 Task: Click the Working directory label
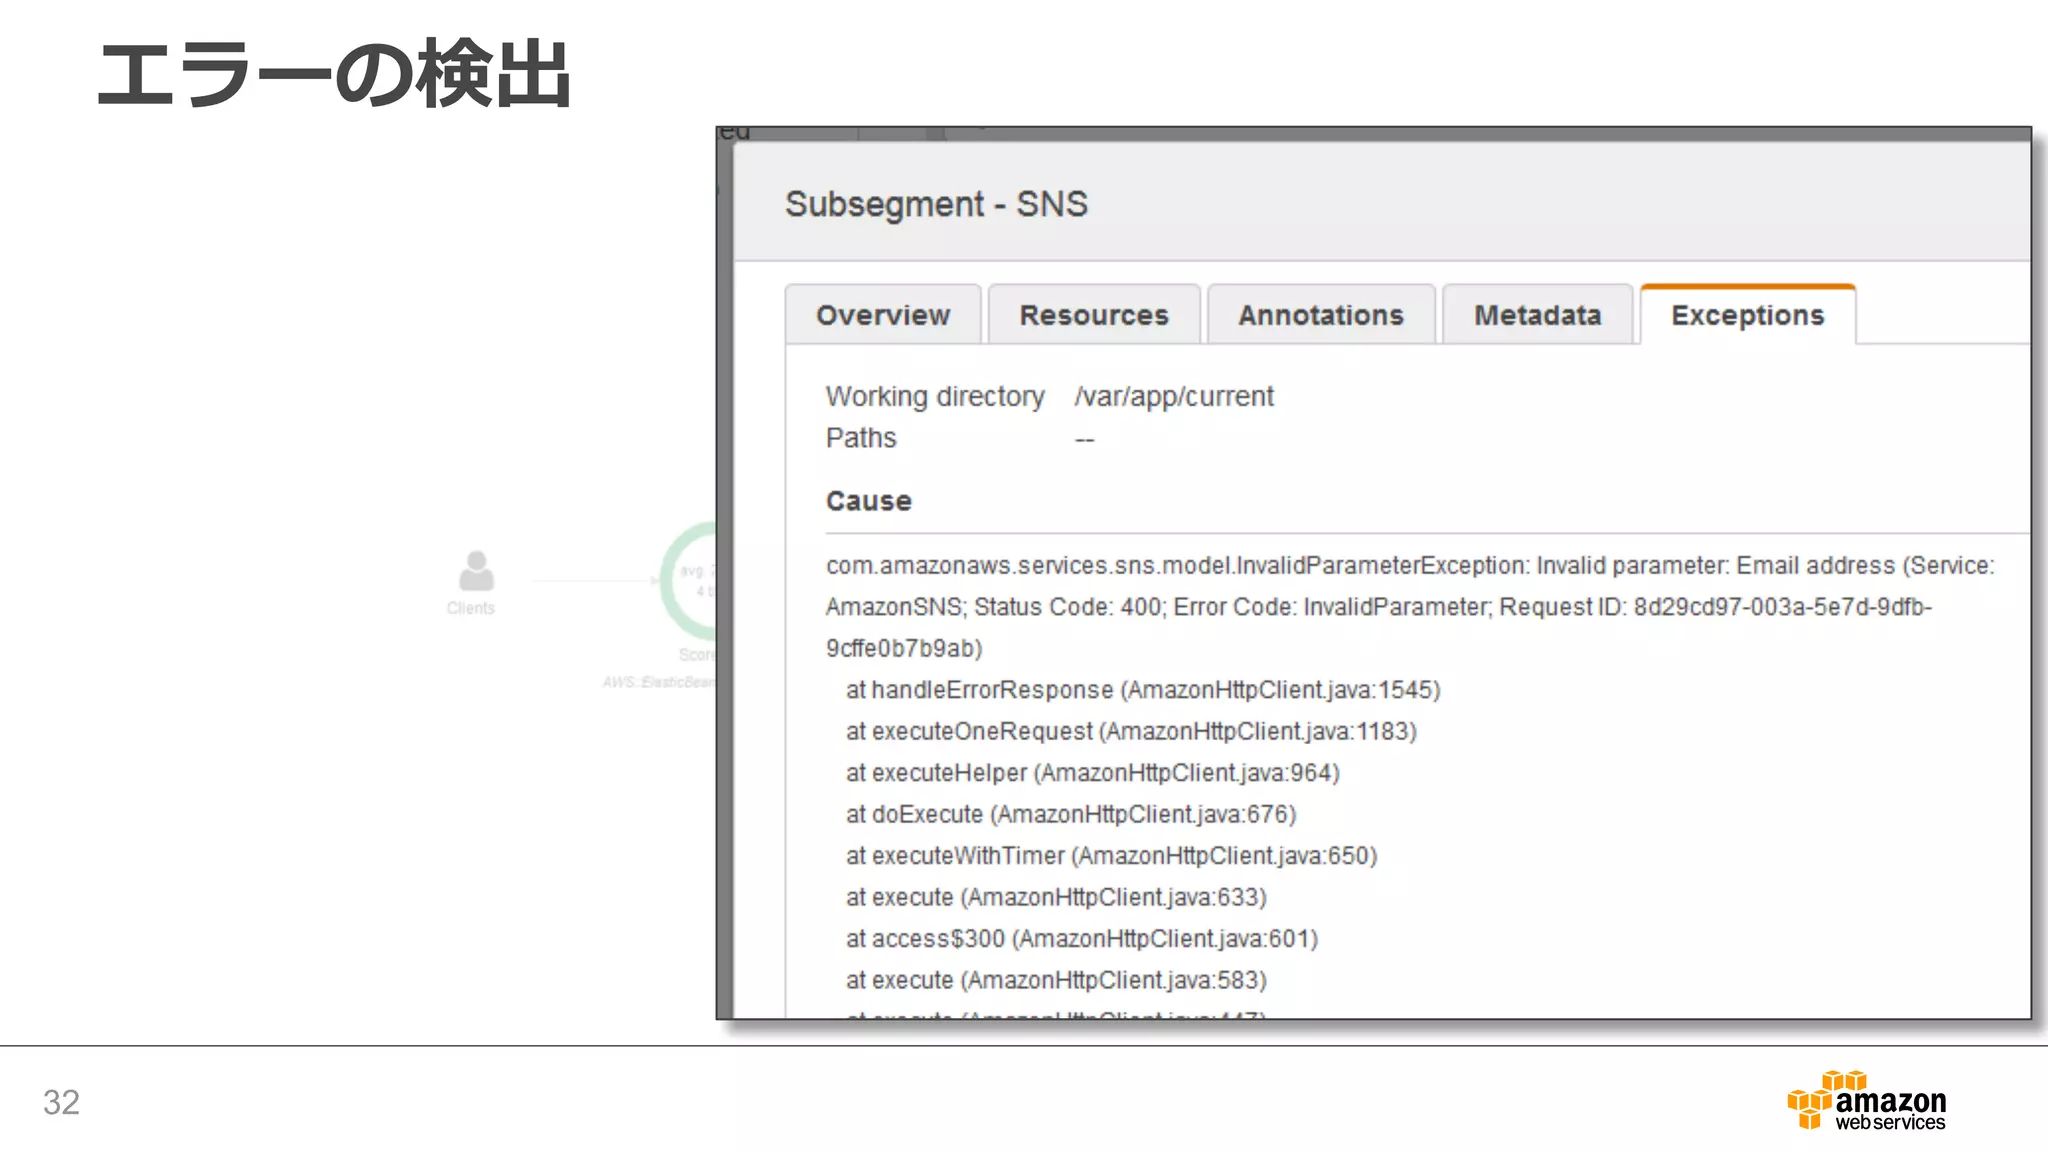pos(935,397)
